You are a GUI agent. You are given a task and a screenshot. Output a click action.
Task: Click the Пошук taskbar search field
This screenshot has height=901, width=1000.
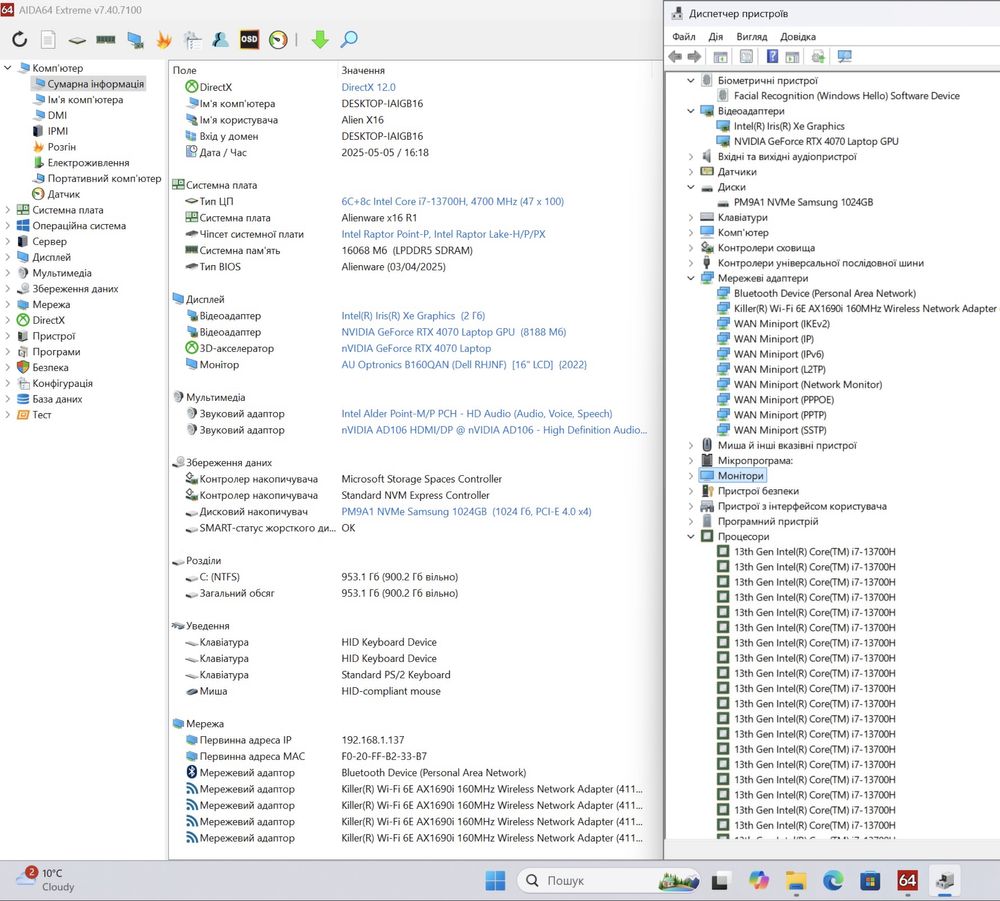(x=608, y=881)
